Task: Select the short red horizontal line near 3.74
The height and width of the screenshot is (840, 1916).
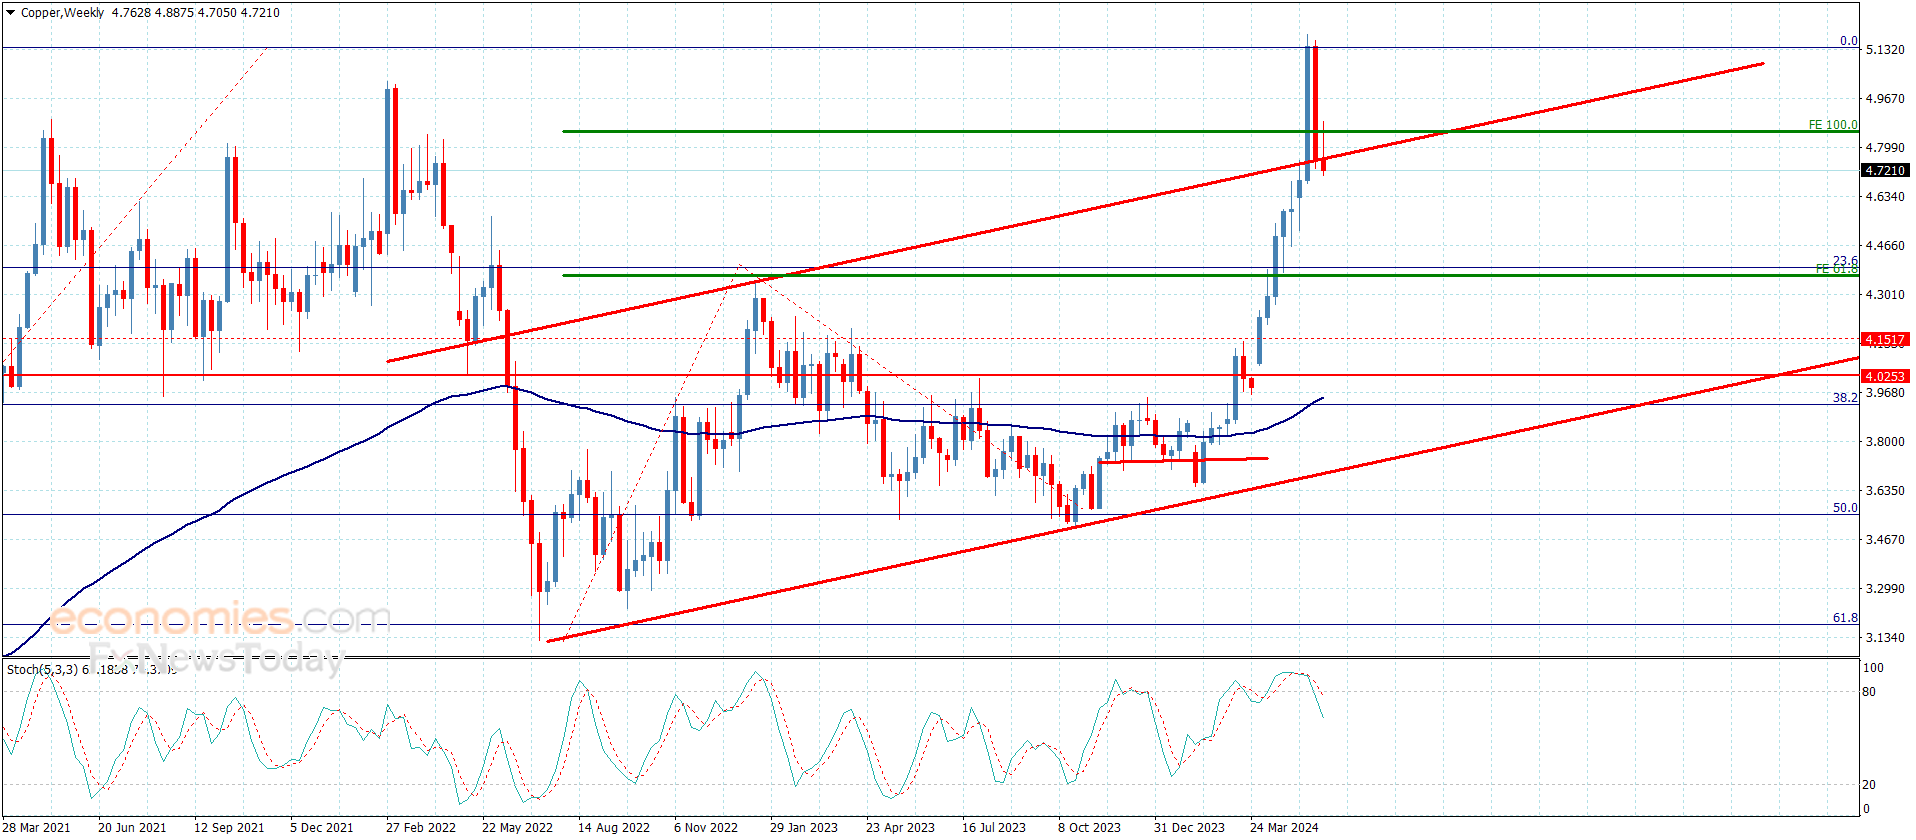Action: click(1183, 460)
